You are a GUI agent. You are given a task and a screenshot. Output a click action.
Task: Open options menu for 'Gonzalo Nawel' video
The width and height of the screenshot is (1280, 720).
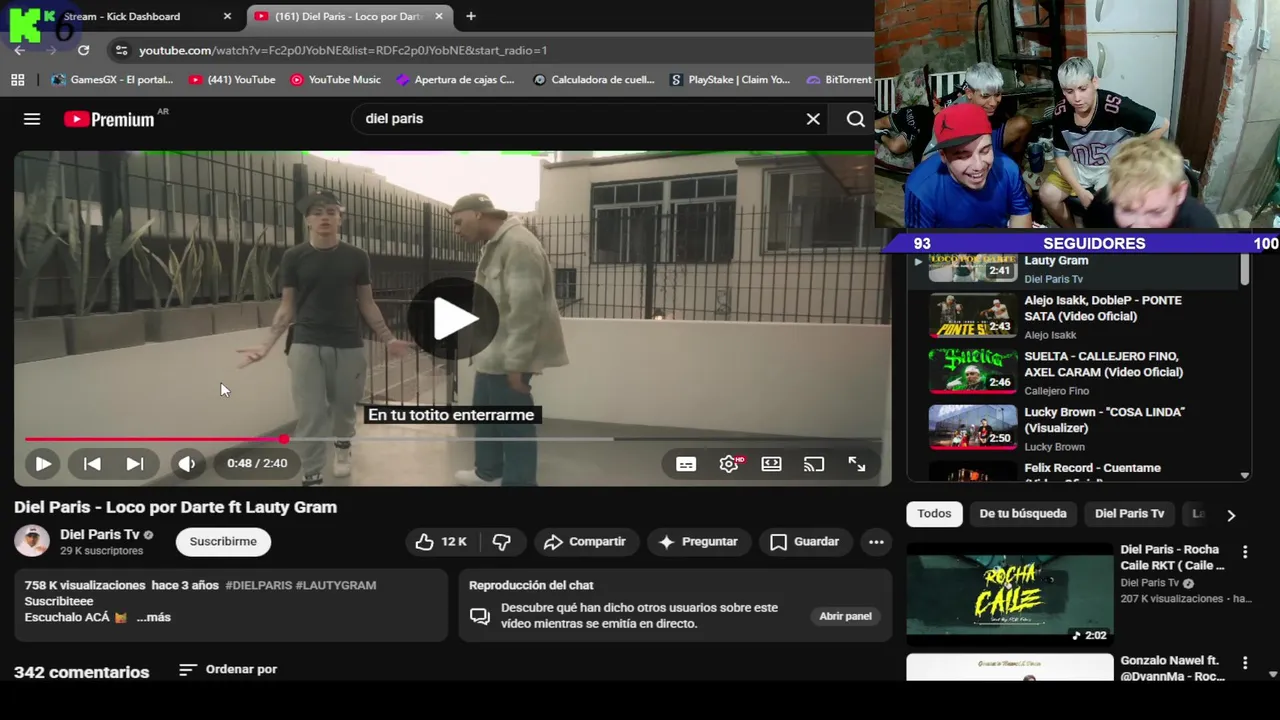coord(1245,663)
